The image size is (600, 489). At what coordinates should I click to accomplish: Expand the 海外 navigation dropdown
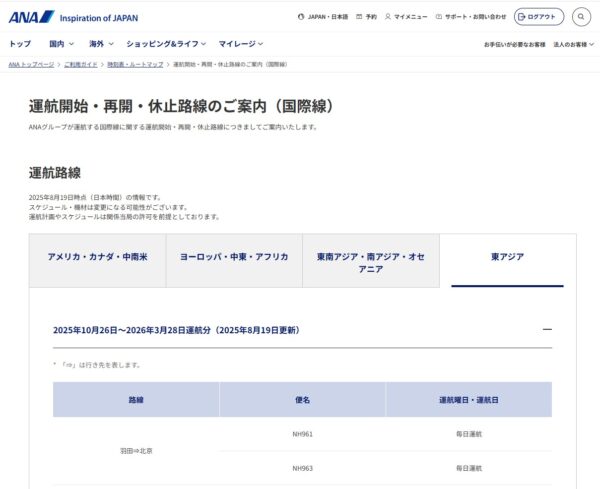pyautogui.click(x=101, y=44)
